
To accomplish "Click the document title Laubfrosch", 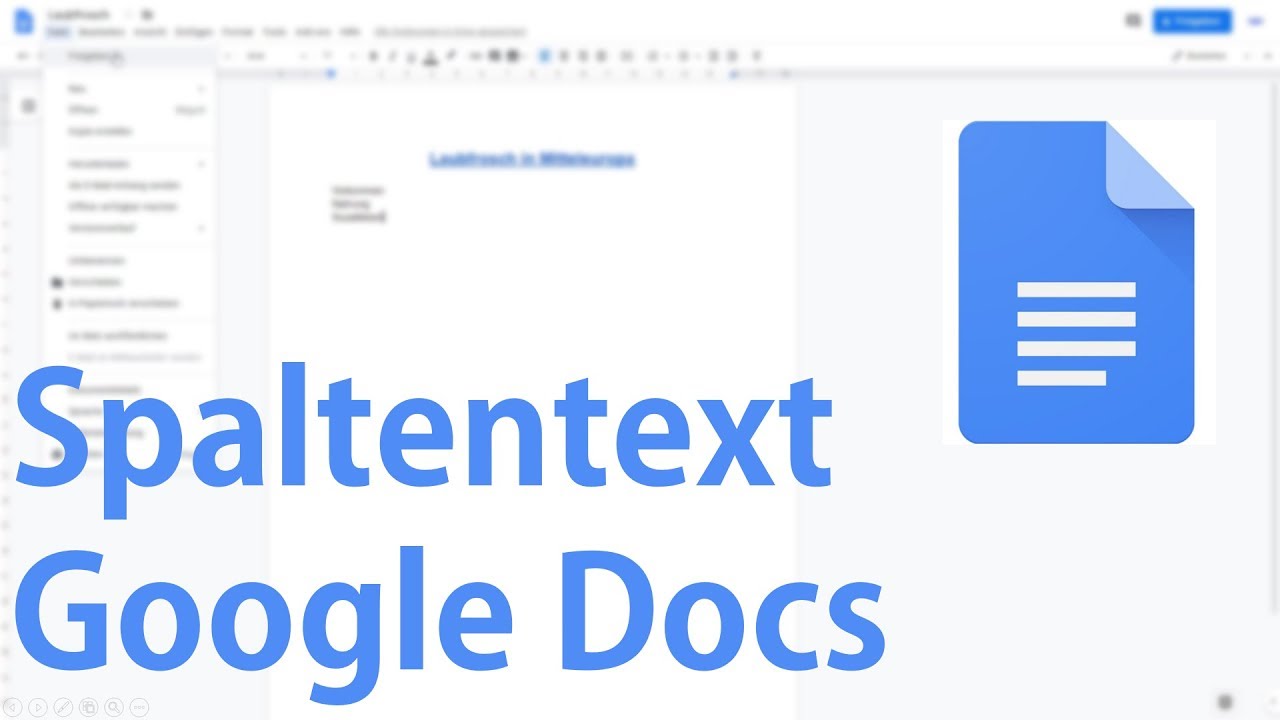I will [x=78, y=15].
